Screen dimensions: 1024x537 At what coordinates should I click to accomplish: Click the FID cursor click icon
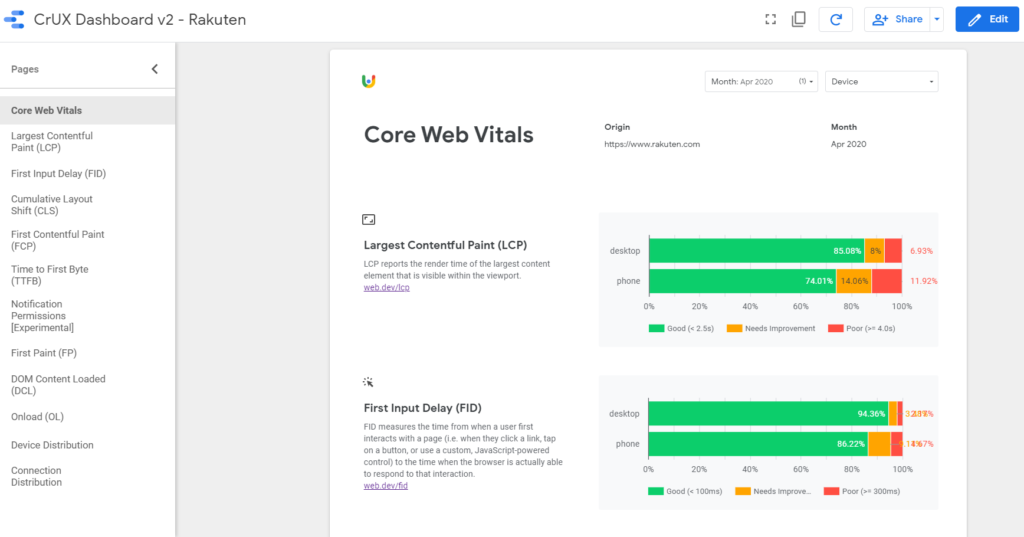[368, 382]
